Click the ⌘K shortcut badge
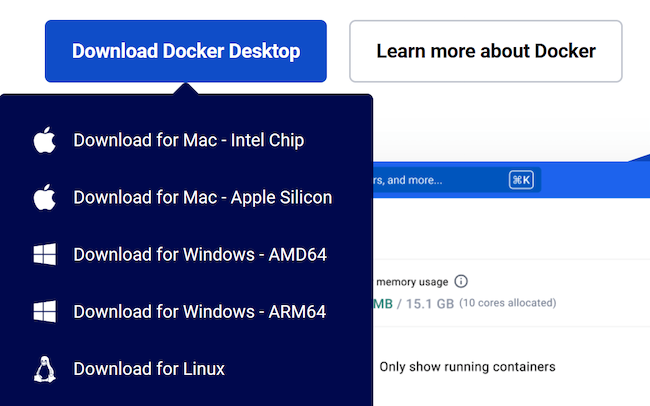 click(x=521, y=180)
